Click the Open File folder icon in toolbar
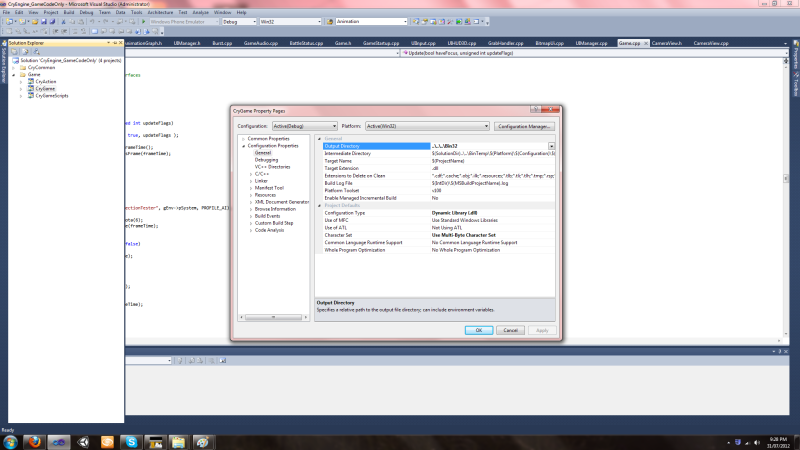Screen dimensions: 800x450 pos(35,21)
